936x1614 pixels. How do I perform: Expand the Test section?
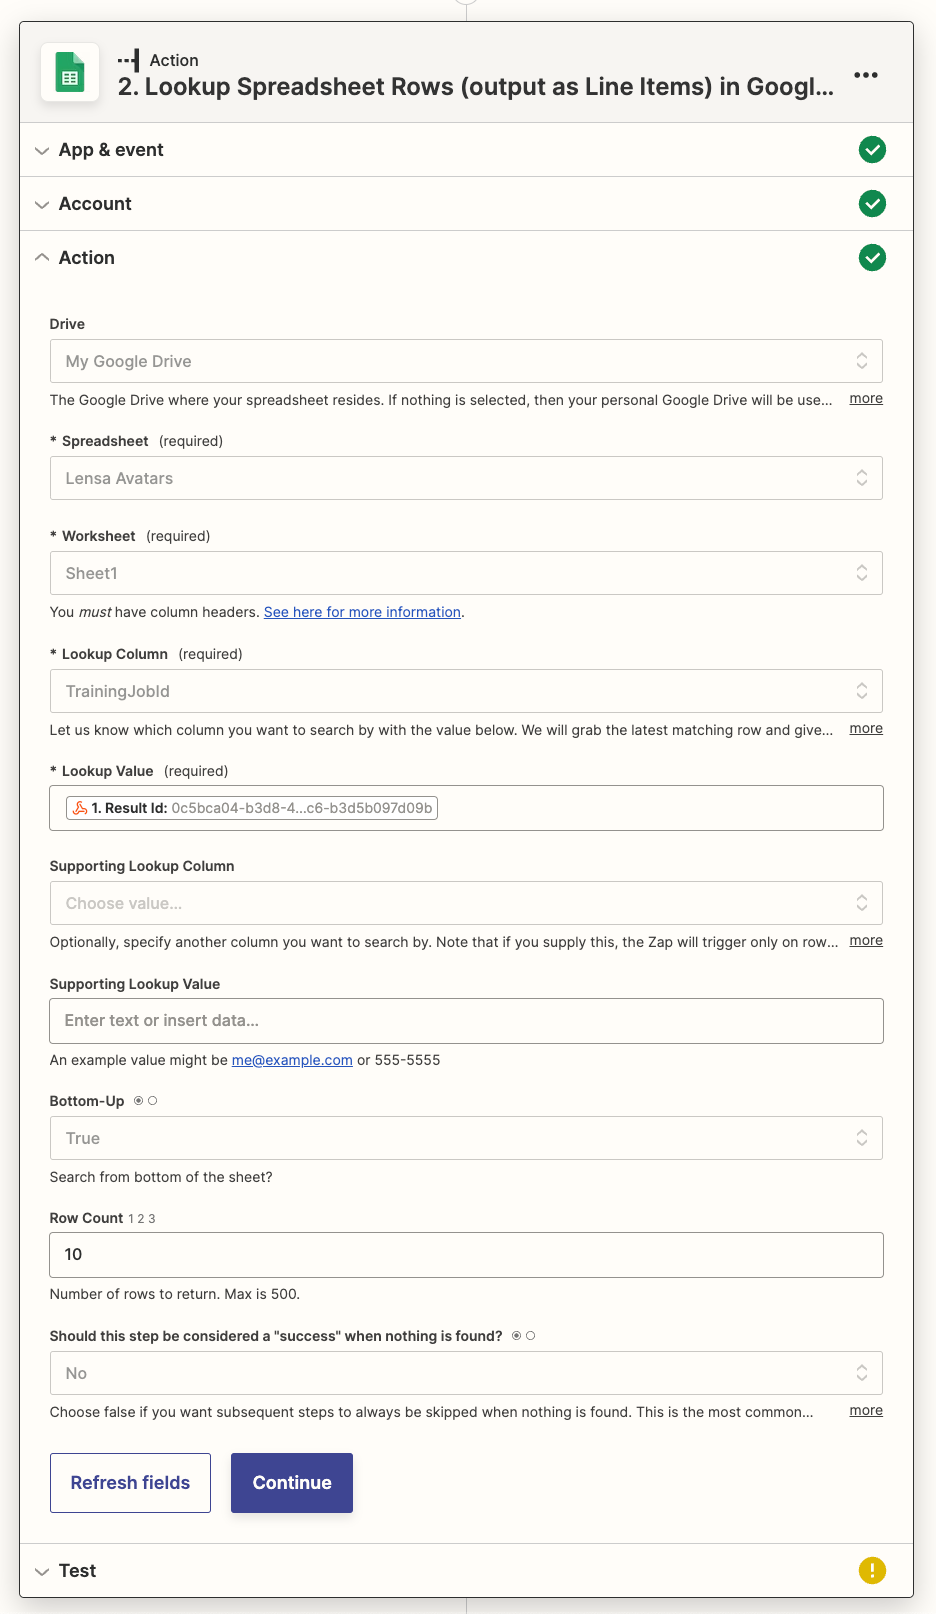77,1570
